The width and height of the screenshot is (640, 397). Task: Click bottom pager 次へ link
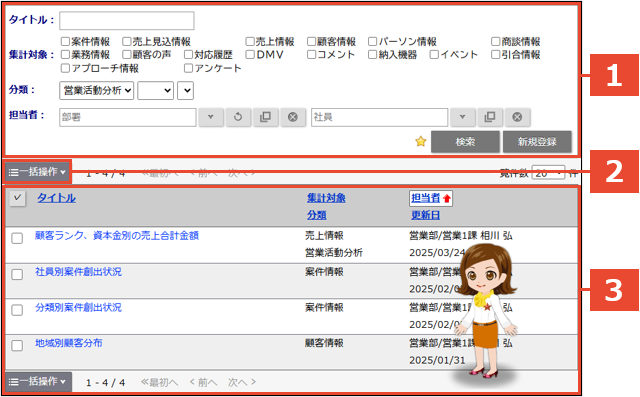point(242,382)
